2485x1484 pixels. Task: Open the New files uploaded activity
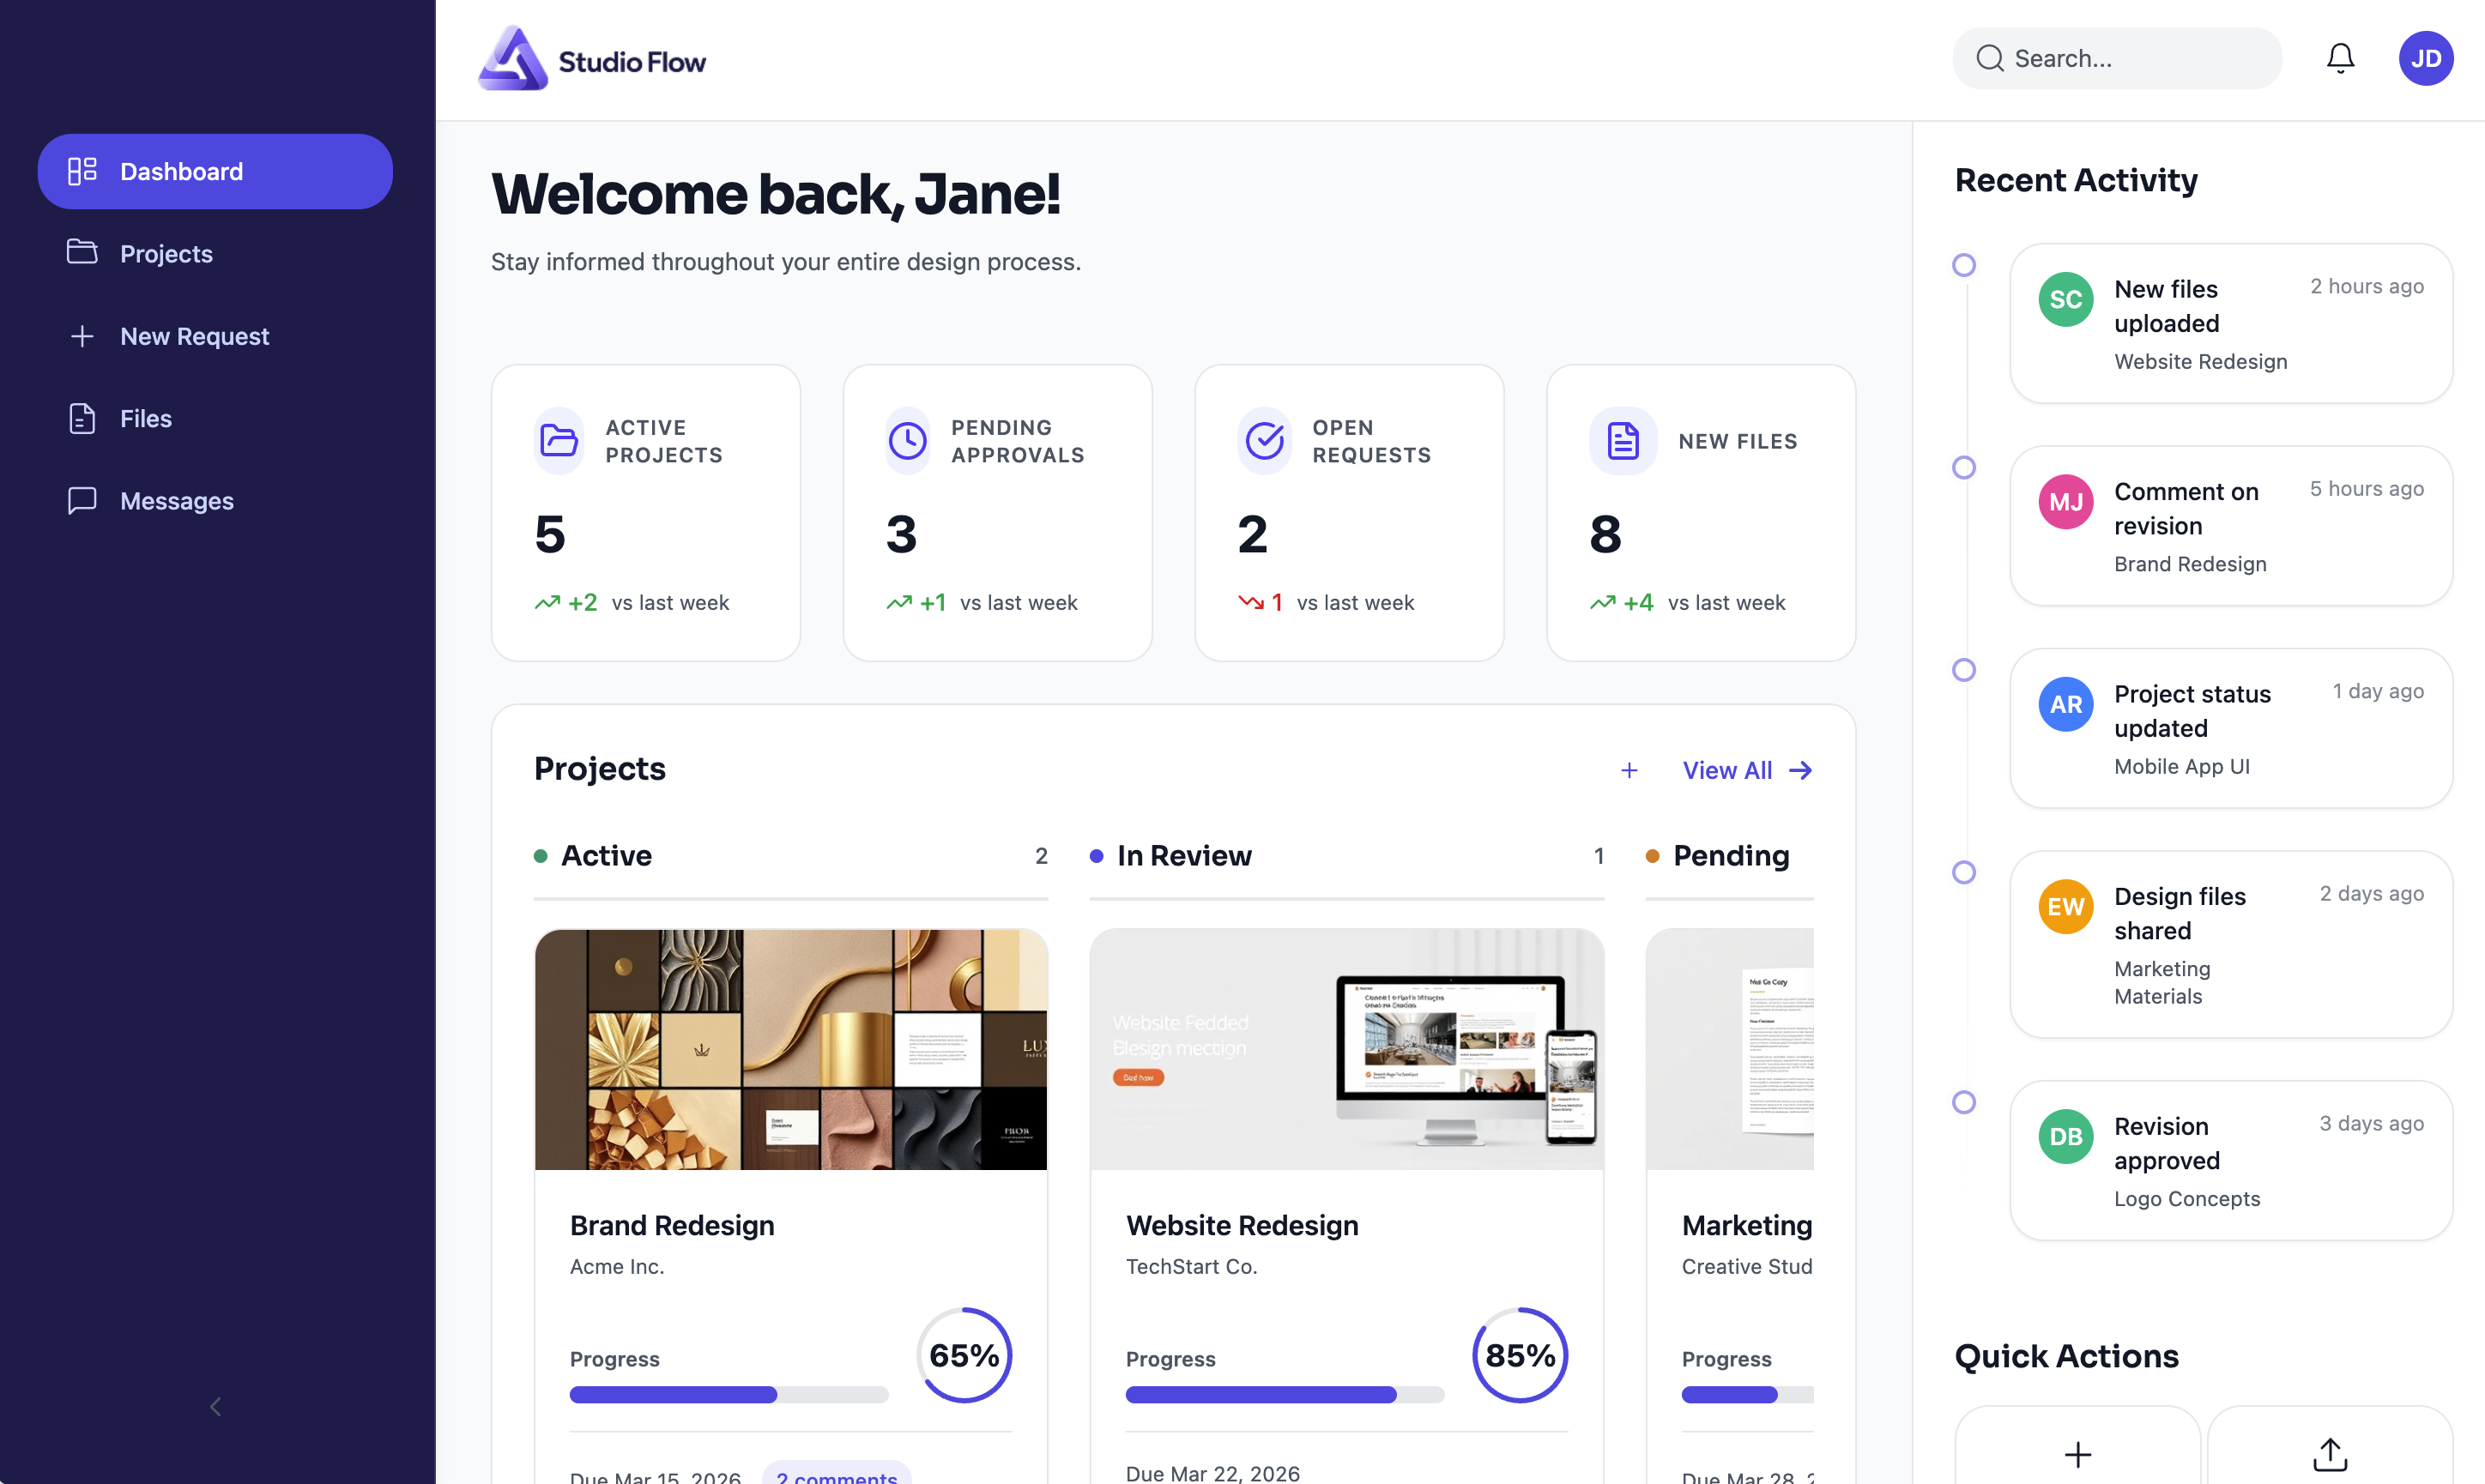pos(2231,324)
